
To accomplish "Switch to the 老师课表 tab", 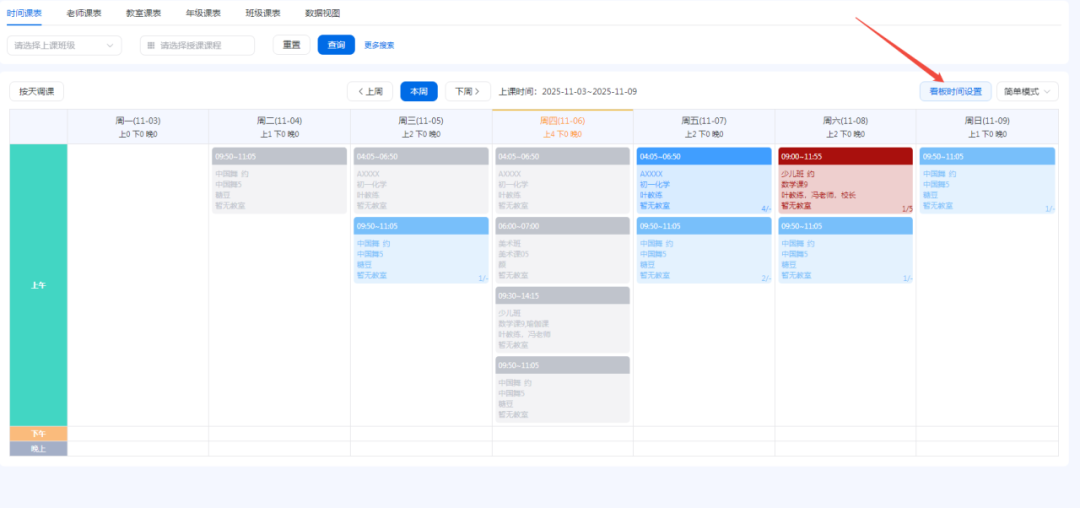I will pyautogui.click(x=84, y=13).
